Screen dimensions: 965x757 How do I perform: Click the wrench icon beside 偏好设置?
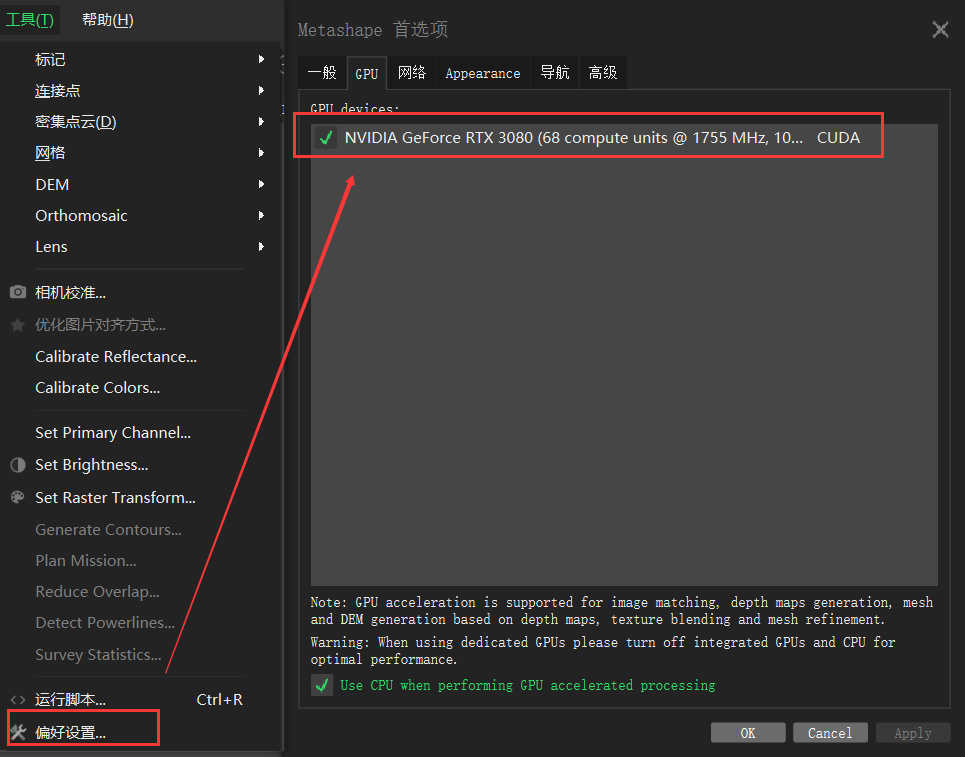(18, 732)
